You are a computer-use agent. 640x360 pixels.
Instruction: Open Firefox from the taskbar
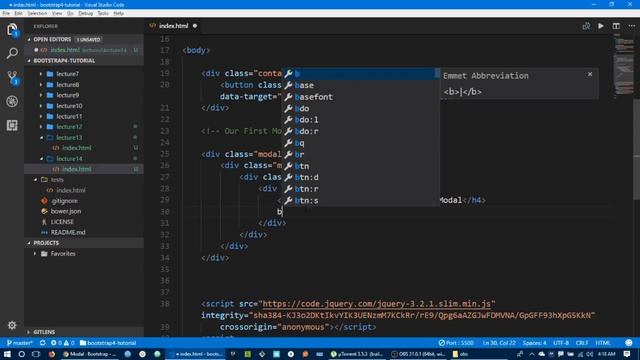click(x=52, y=354)
